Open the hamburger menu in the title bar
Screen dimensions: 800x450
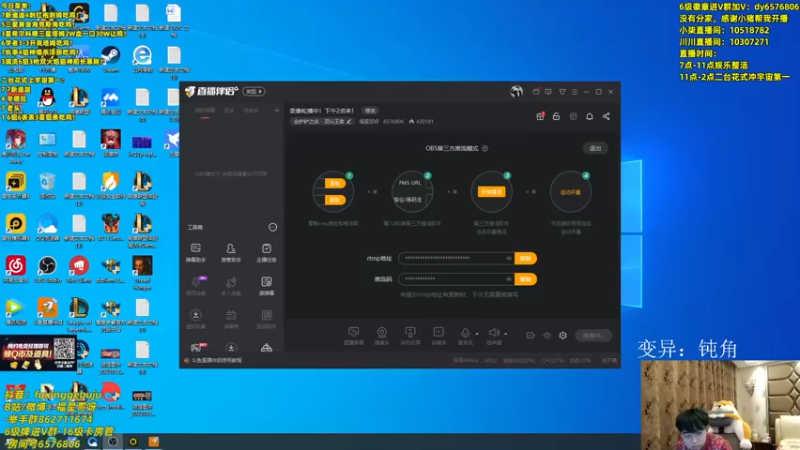[574, 92]
